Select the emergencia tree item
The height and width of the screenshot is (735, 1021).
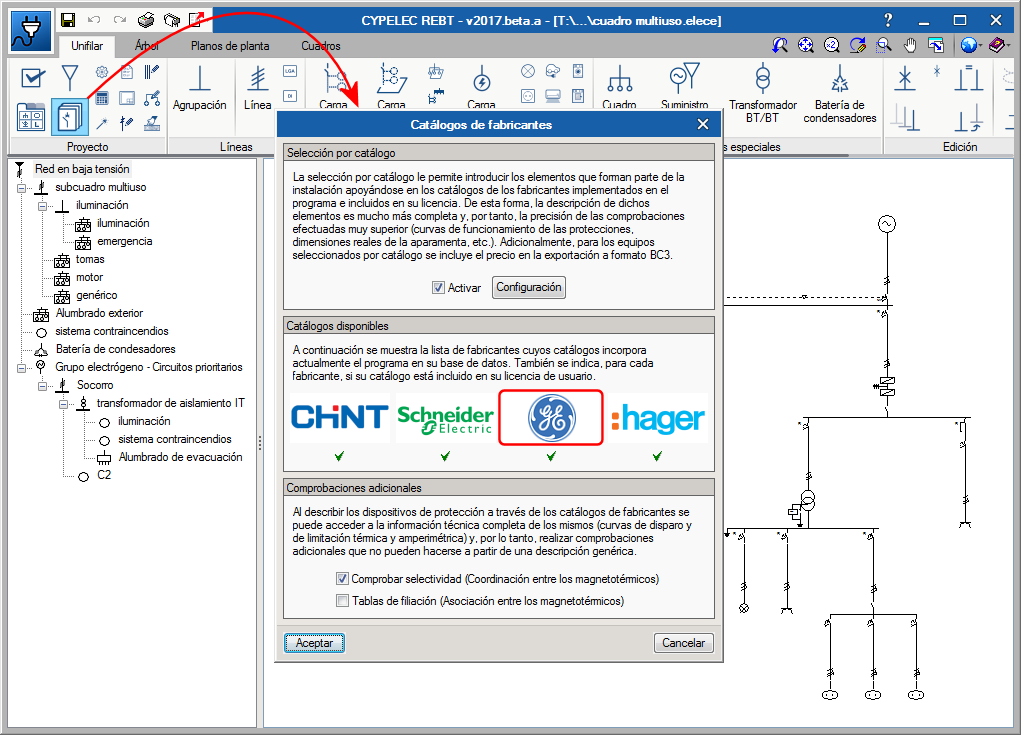[124, 241]
